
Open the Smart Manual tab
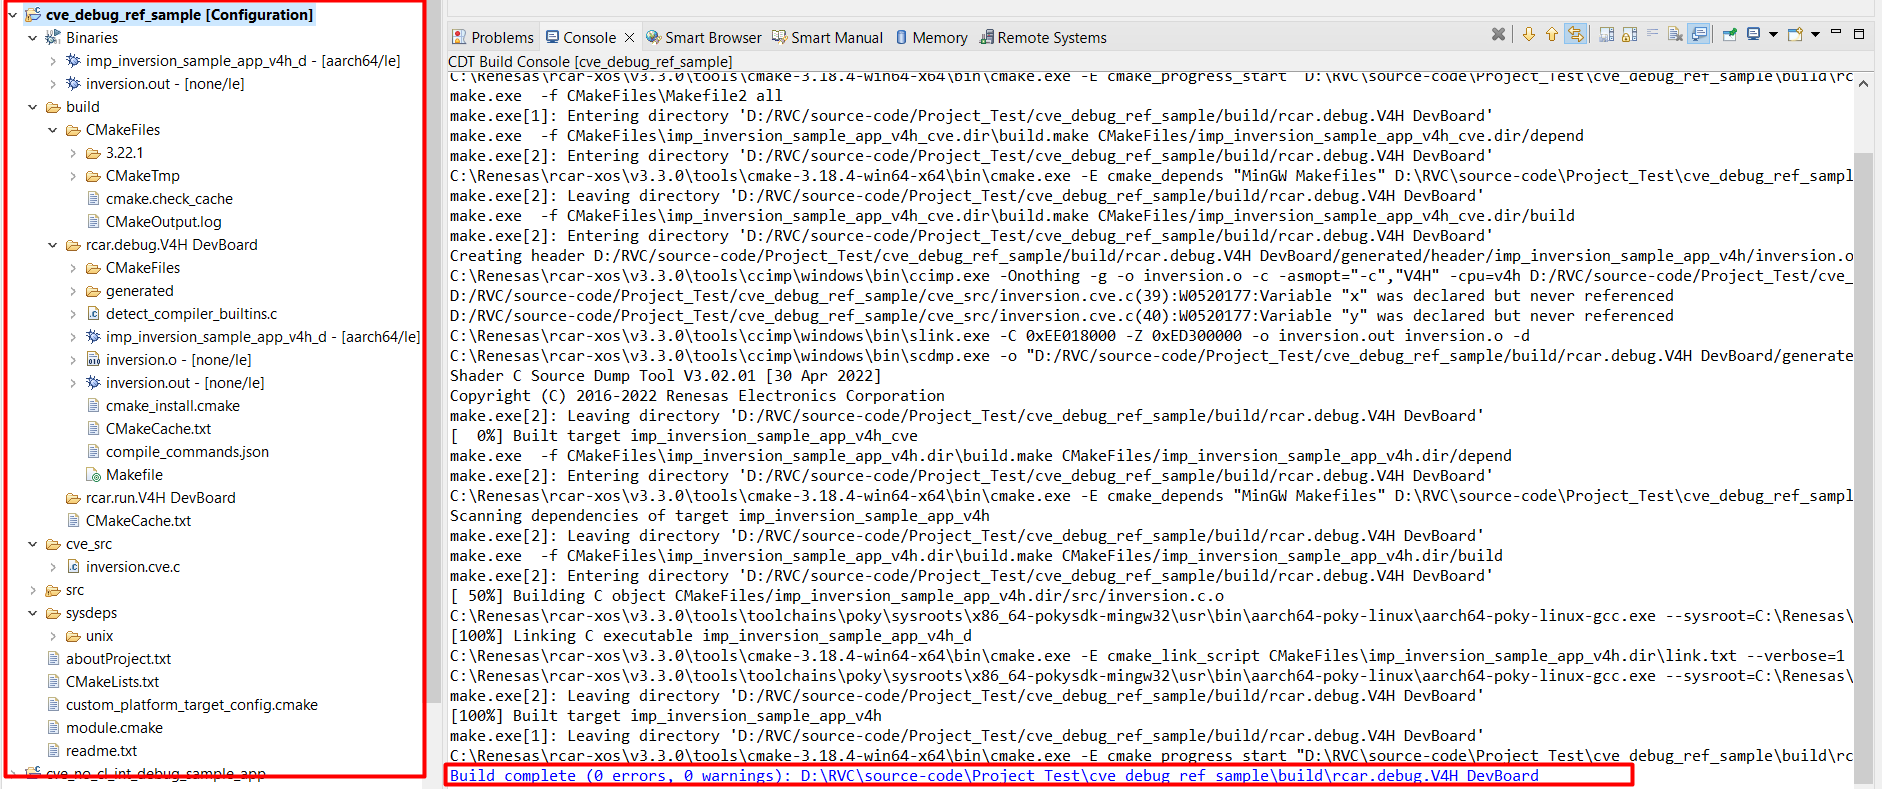click(x=827, y=38)
